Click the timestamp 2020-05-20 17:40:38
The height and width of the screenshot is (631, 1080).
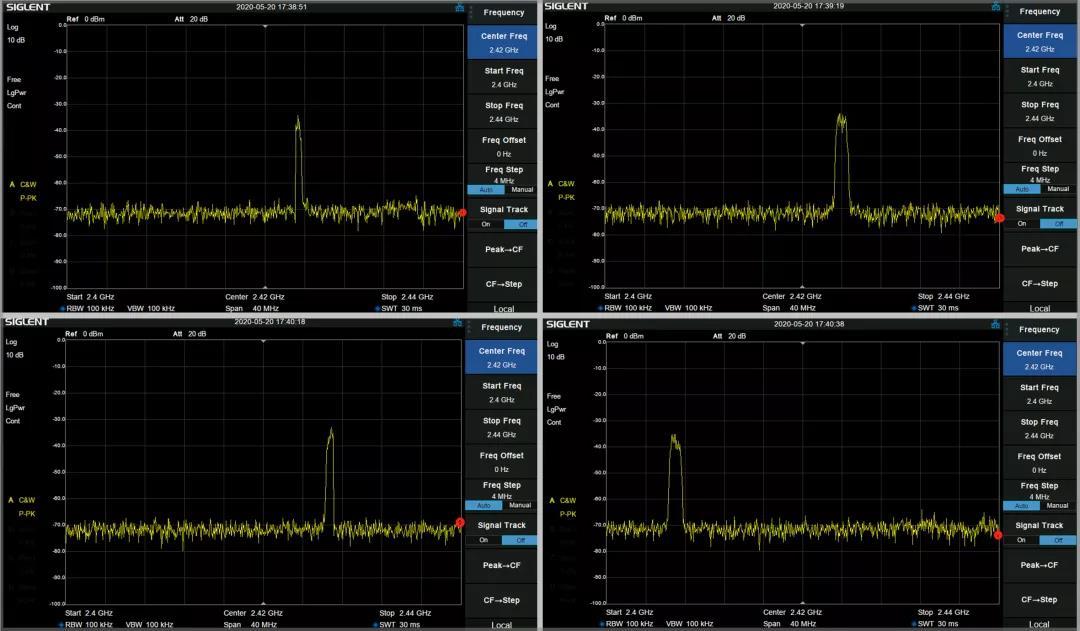809,324
